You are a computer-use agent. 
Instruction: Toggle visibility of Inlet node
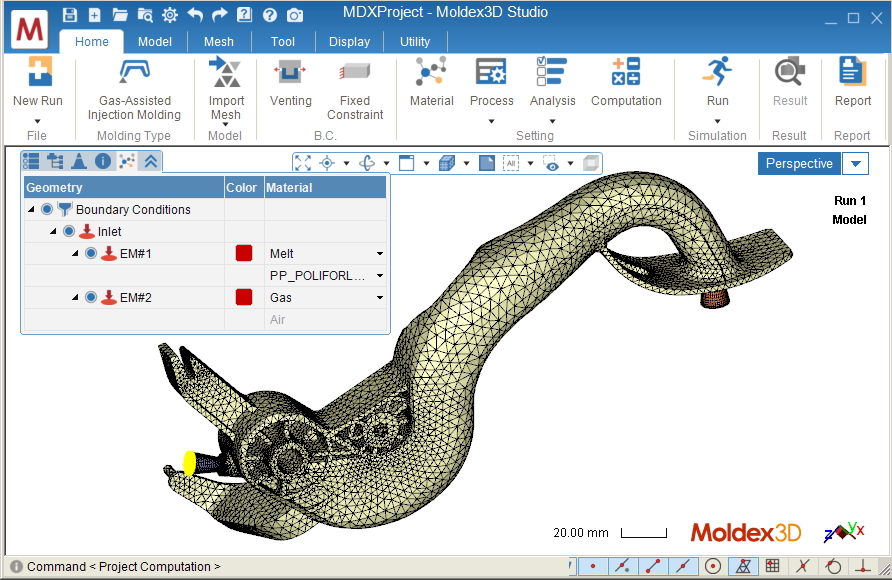coord(69,231)
